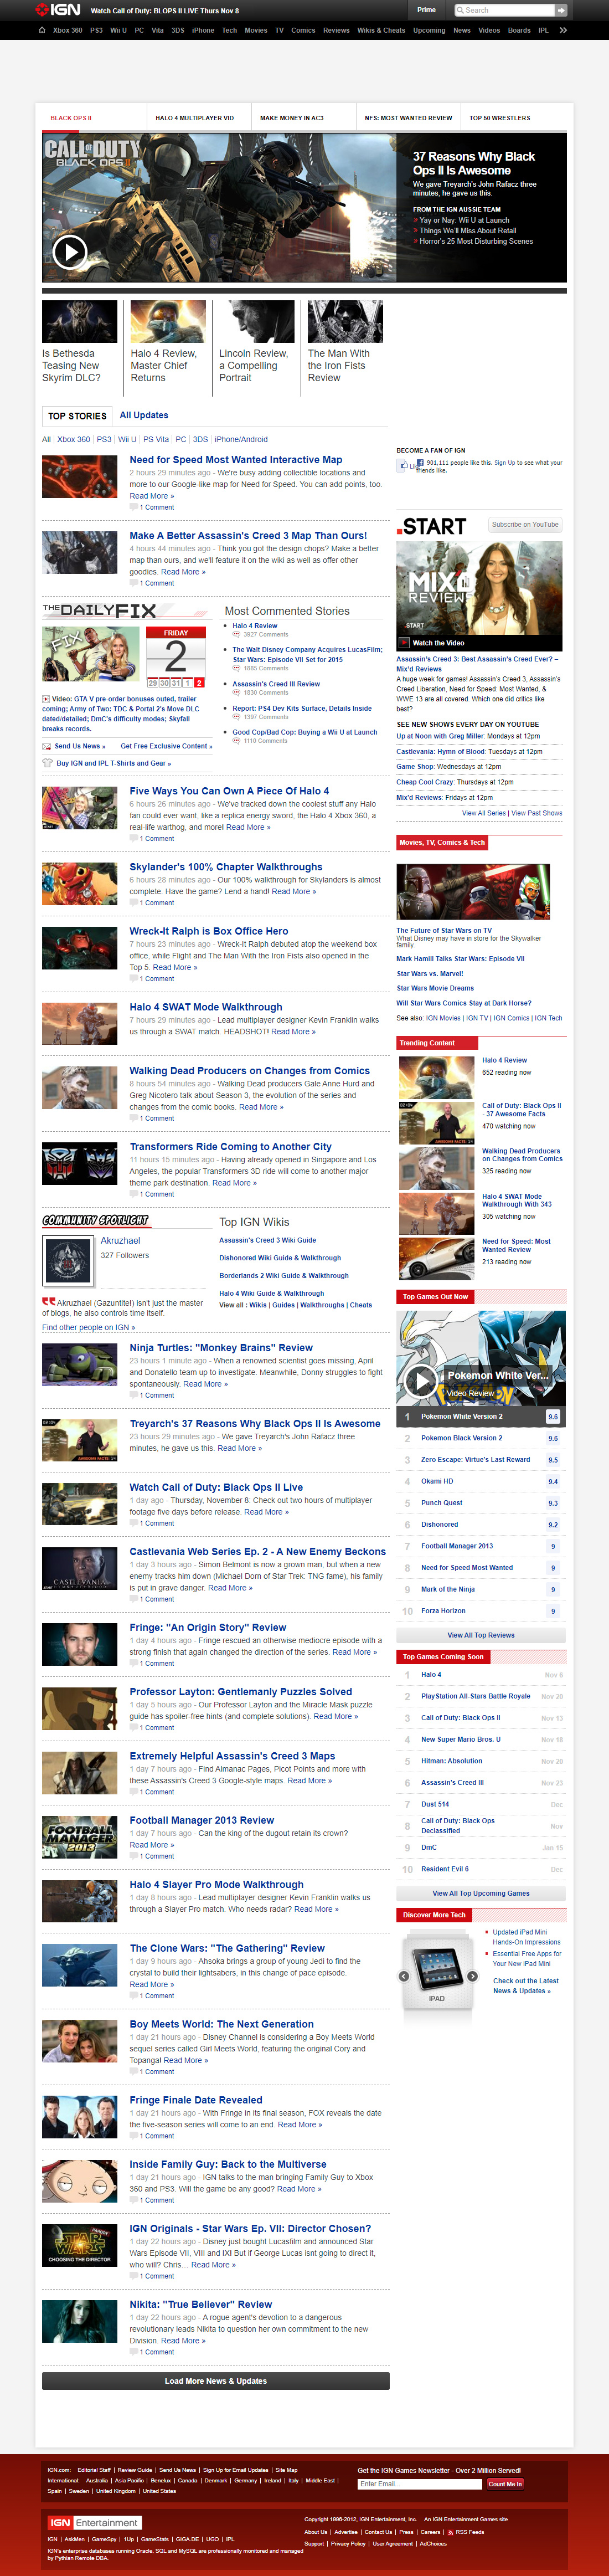This screenshot has height=2576, width=609.
Task: Click View All Top Reviews button
Action: (481, 1635)
